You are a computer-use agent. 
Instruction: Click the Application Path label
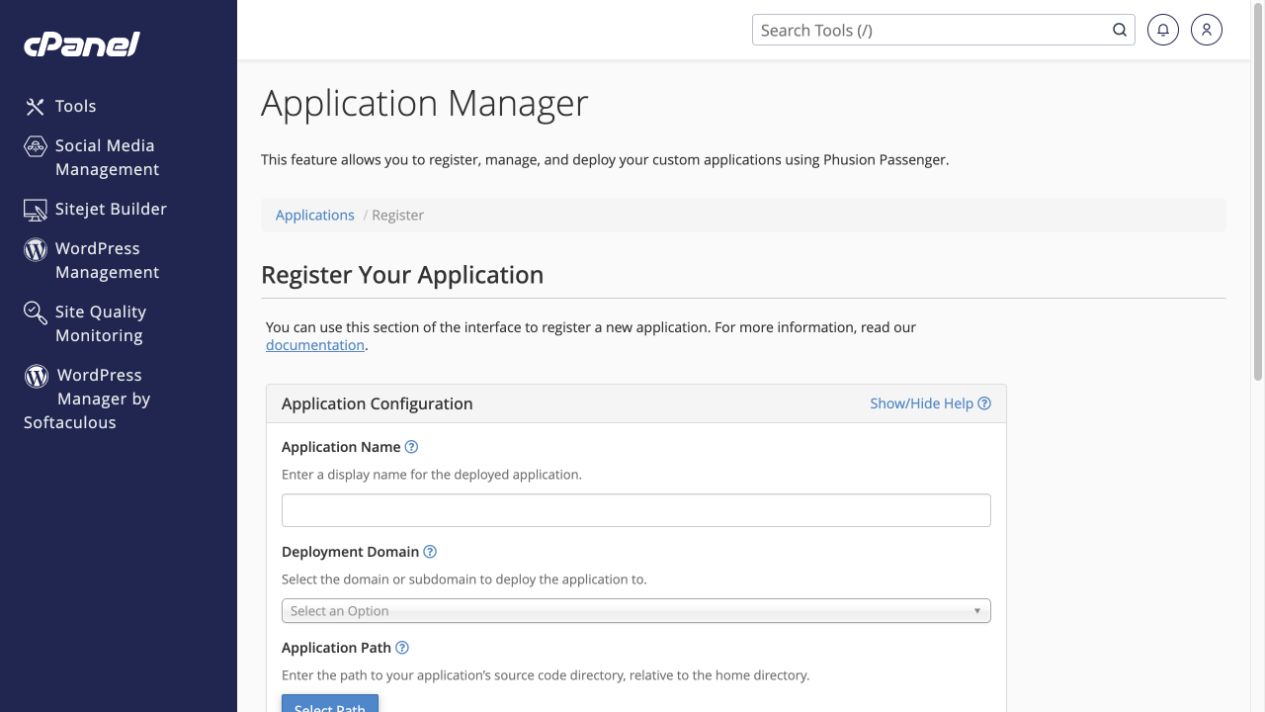(336, 648)
